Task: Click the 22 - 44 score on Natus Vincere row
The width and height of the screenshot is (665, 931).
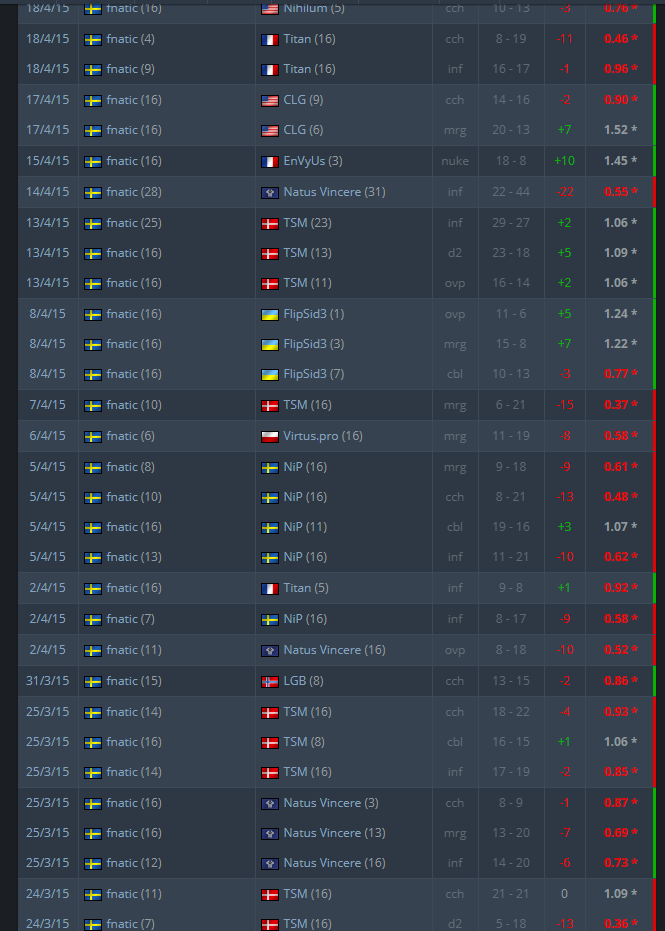Action: 511,192
